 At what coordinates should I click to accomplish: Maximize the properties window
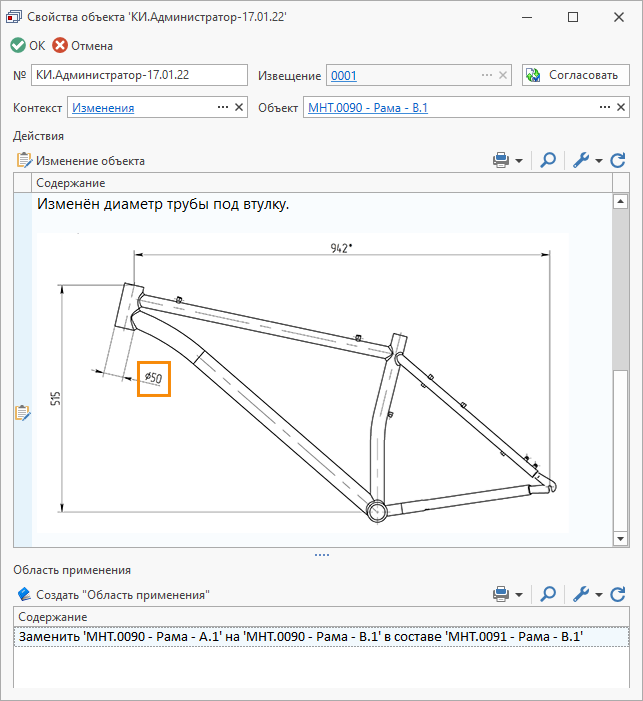point(573,17)
